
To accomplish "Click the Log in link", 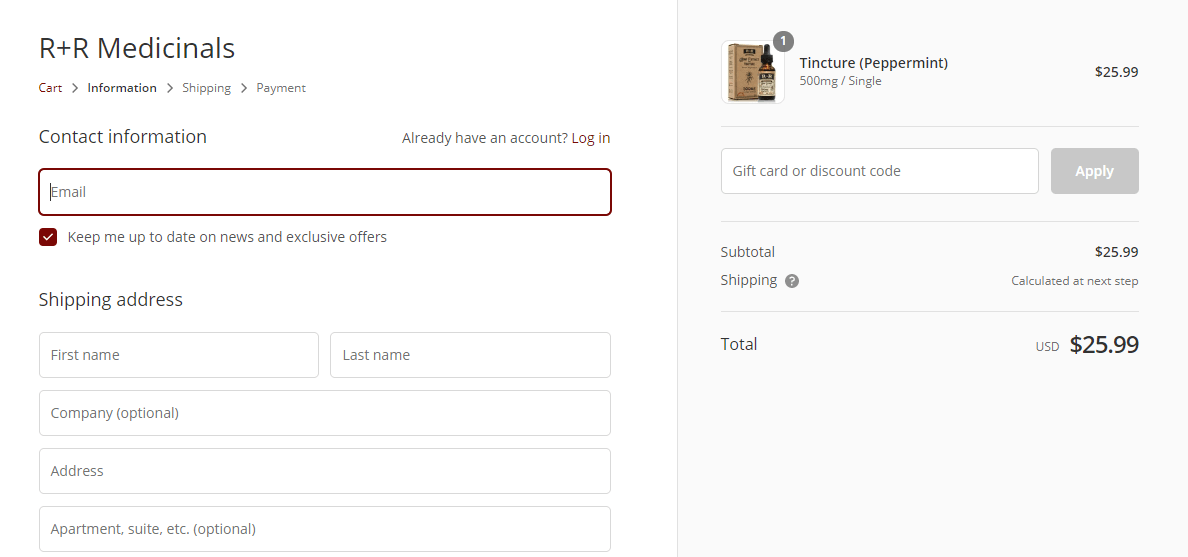I will 591,138.
